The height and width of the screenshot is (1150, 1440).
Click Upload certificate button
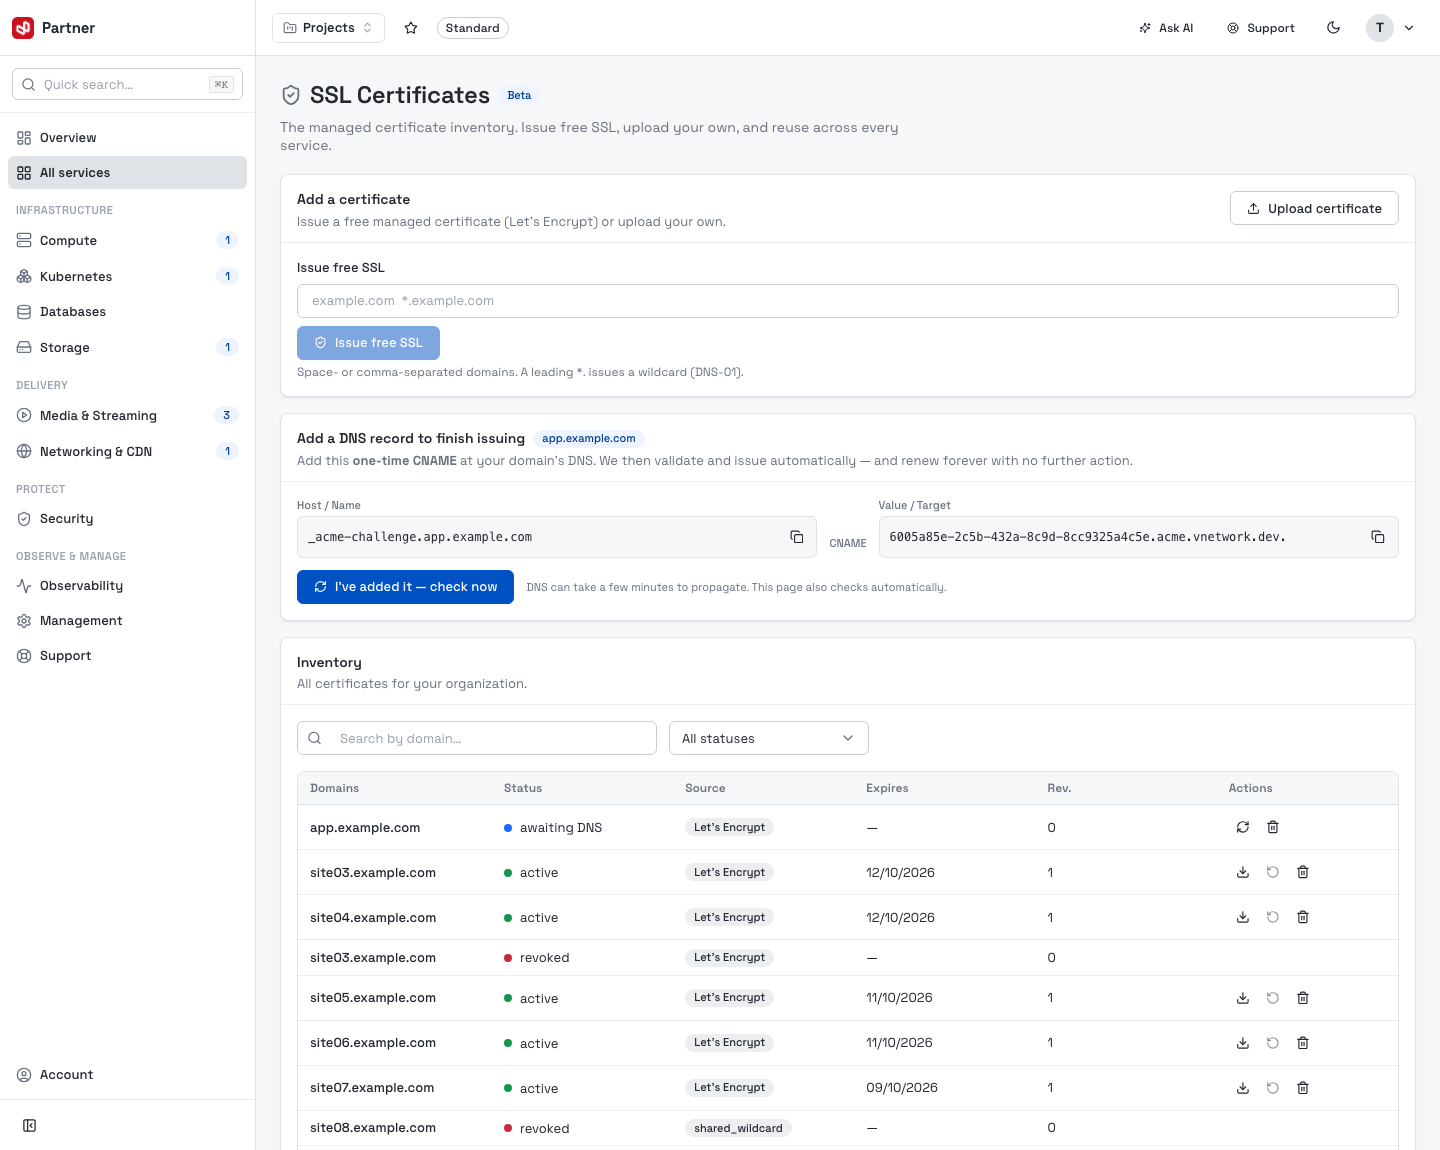pos(1314,208)
